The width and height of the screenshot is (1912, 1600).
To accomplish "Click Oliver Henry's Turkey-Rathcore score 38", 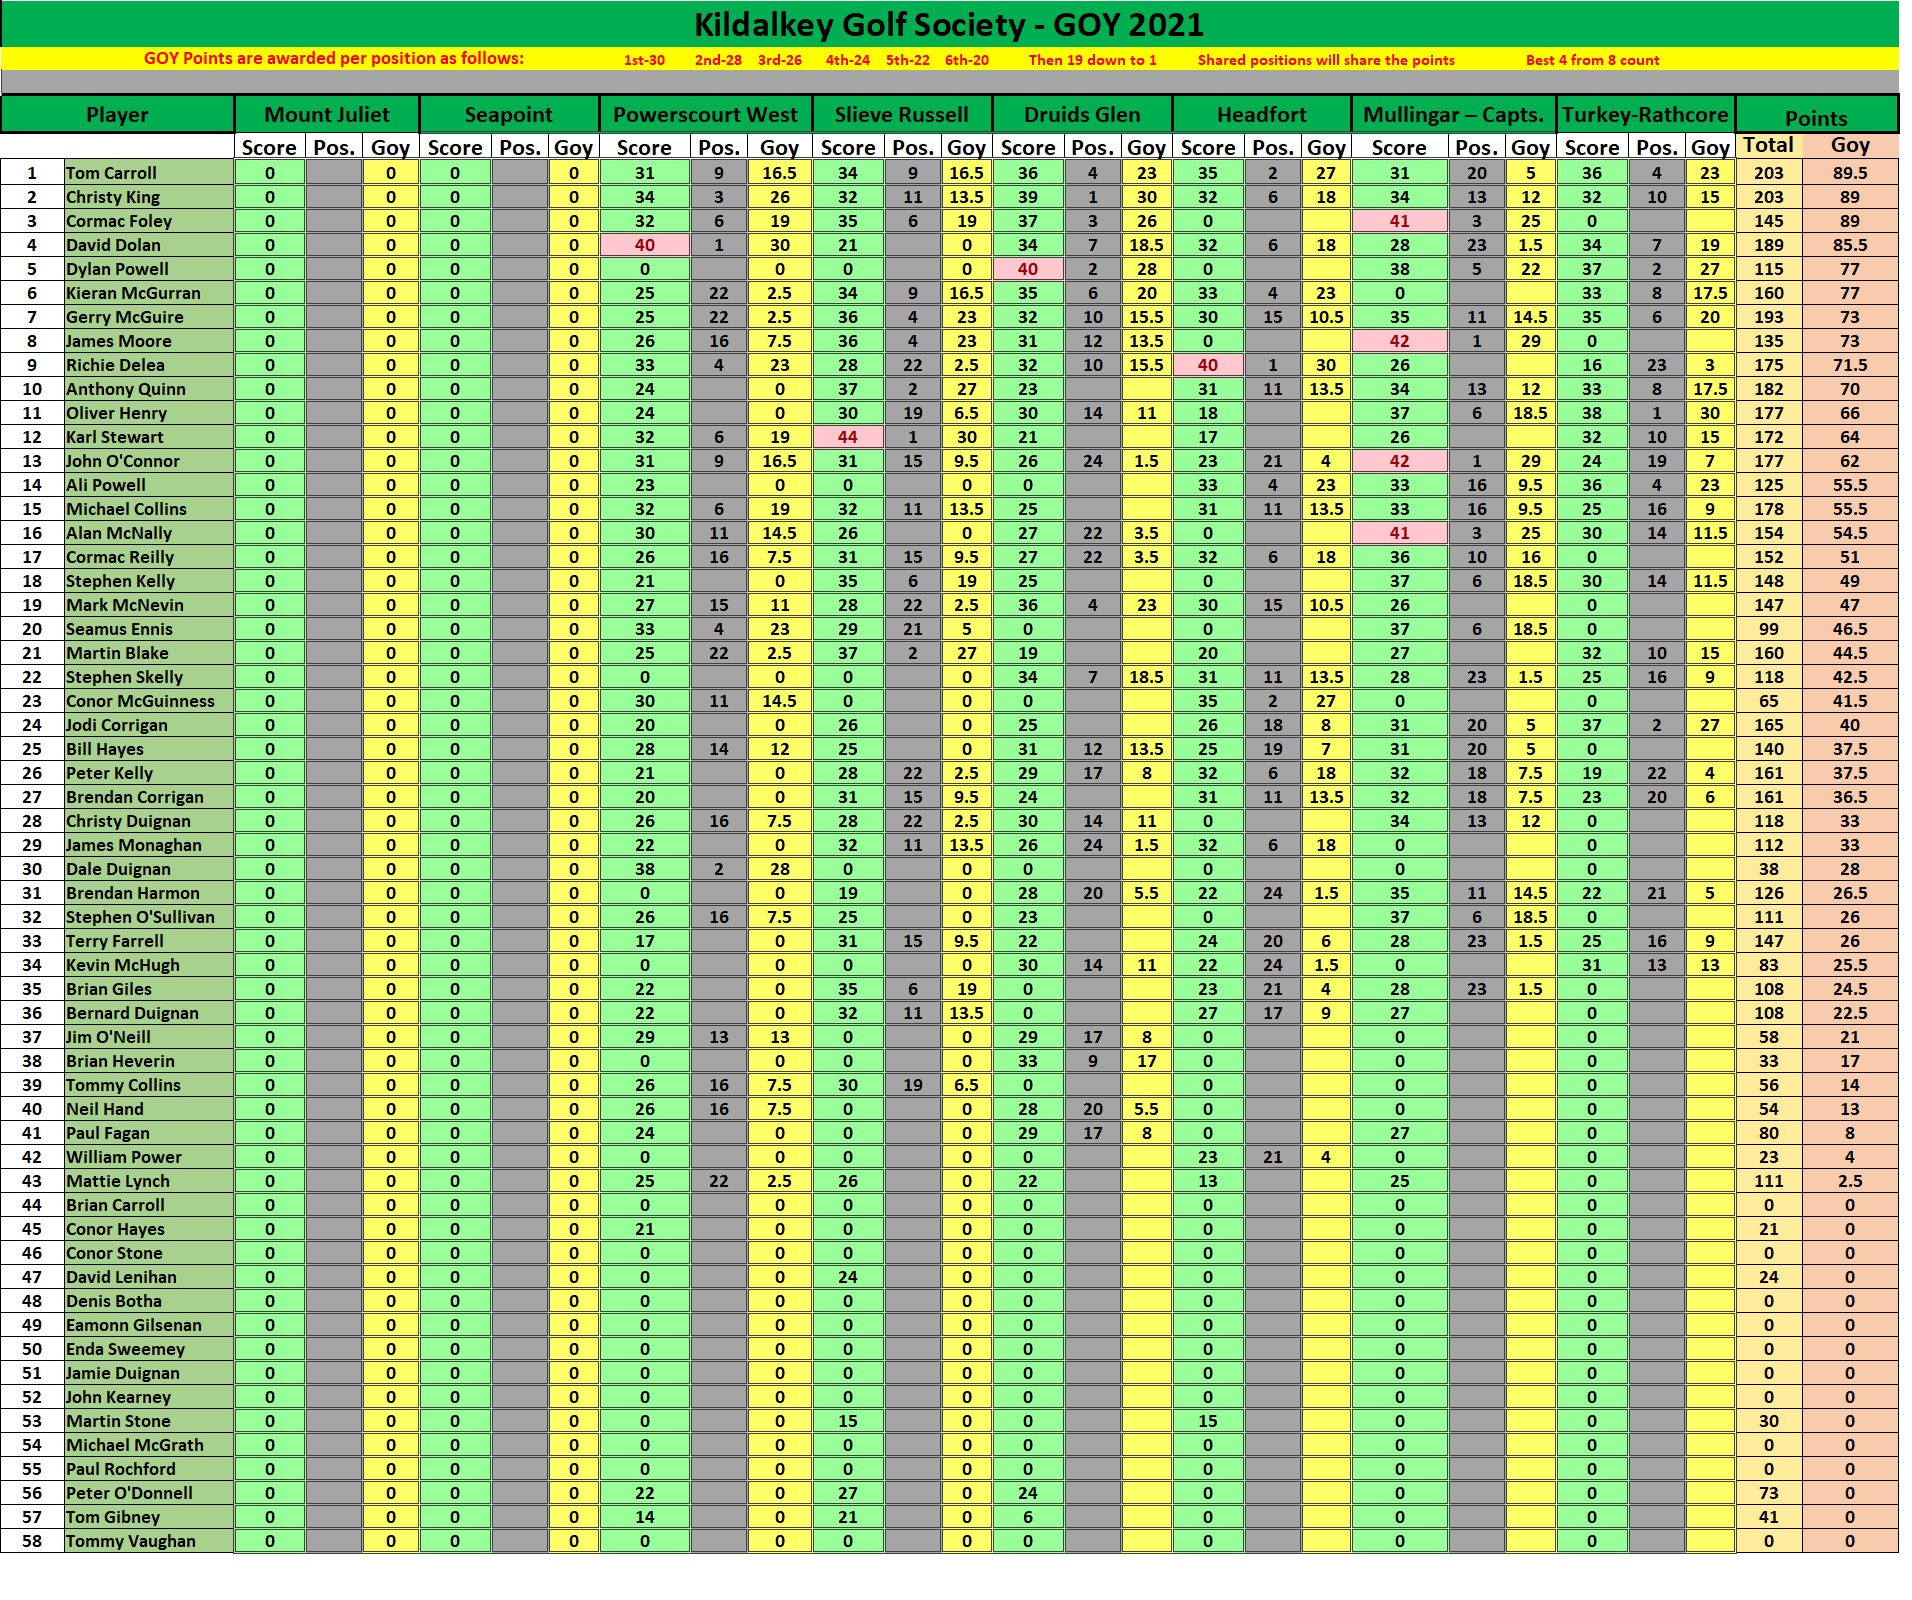I will [x=1592, y=413].
